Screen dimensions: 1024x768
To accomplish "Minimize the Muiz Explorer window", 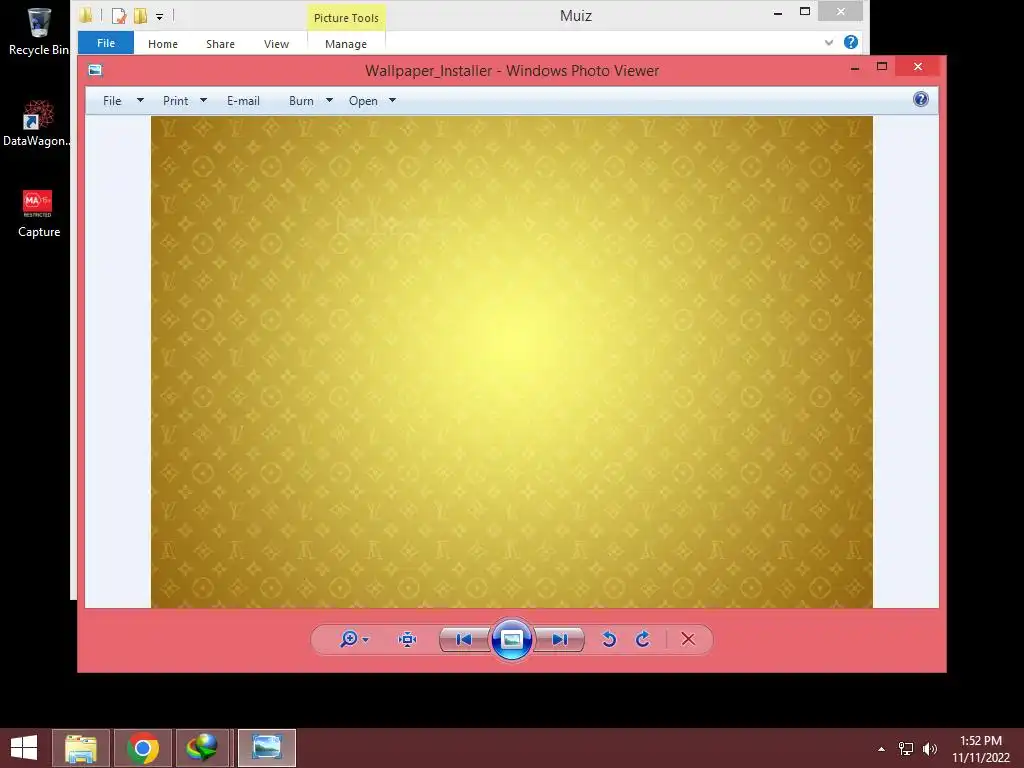I will 778,12.
